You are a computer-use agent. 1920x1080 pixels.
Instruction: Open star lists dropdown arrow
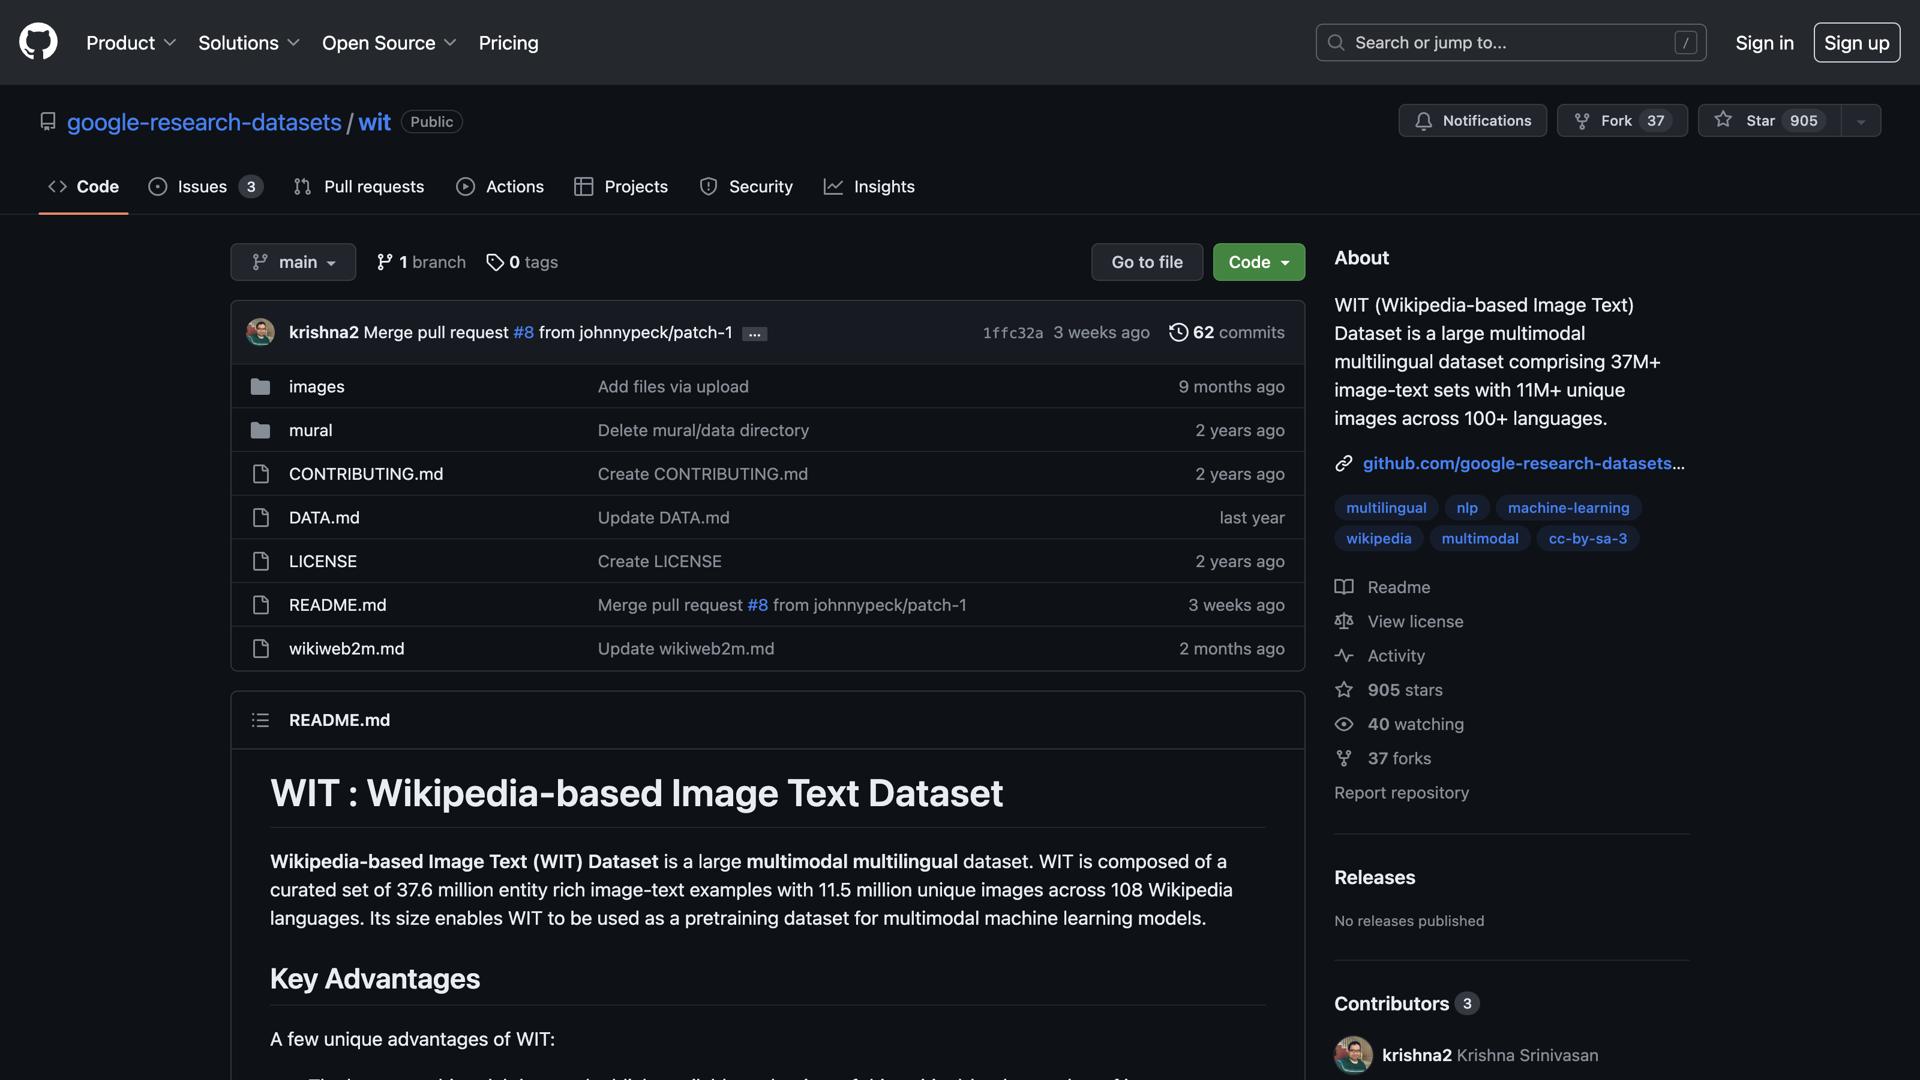[x=1860, y=121]
